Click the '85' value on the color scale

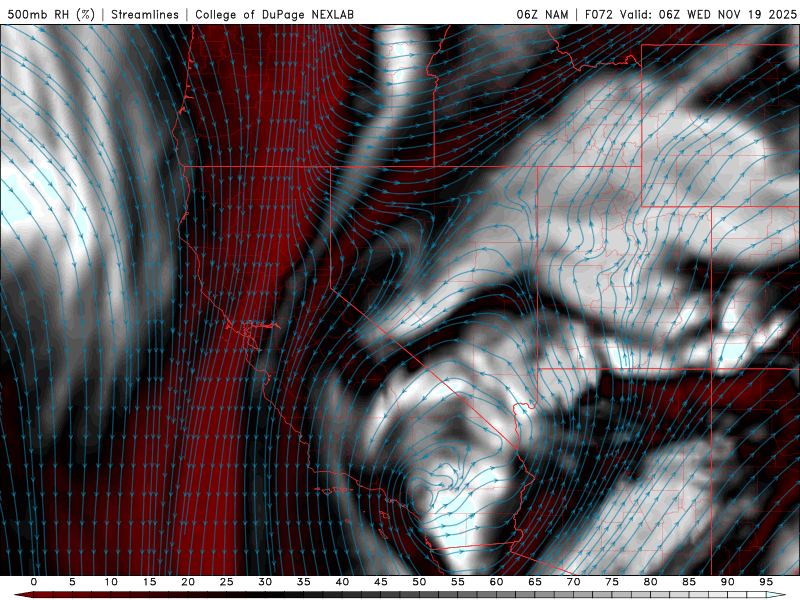(689, 582)
